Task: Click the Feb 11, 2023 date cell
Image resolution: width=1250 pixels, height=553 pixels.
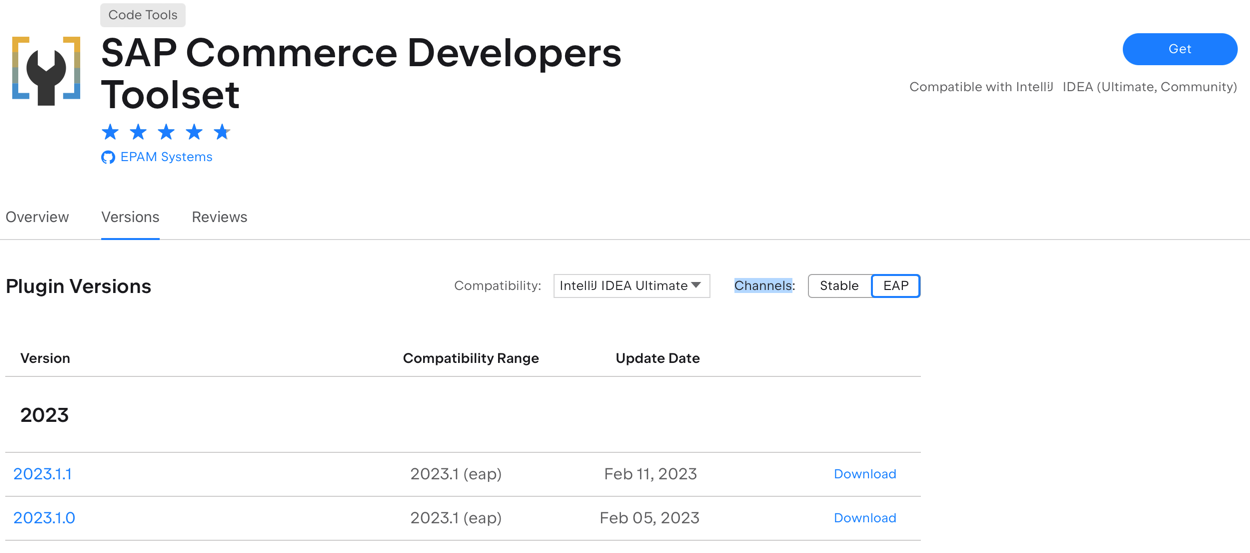Action: 651,474
